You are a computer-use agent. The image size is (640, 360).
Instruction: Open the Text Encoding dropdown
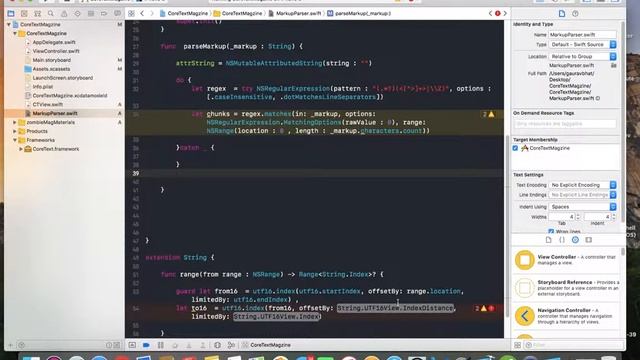click(x=582, y=185)
